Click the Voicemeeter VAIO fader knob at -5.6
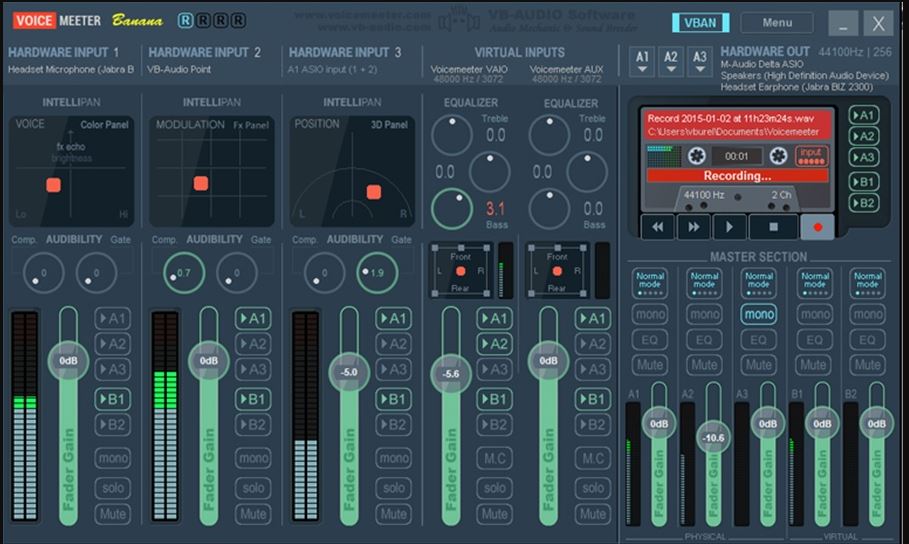Image resolution: width=909 pixels, height=544 pixels. point(450,374)
